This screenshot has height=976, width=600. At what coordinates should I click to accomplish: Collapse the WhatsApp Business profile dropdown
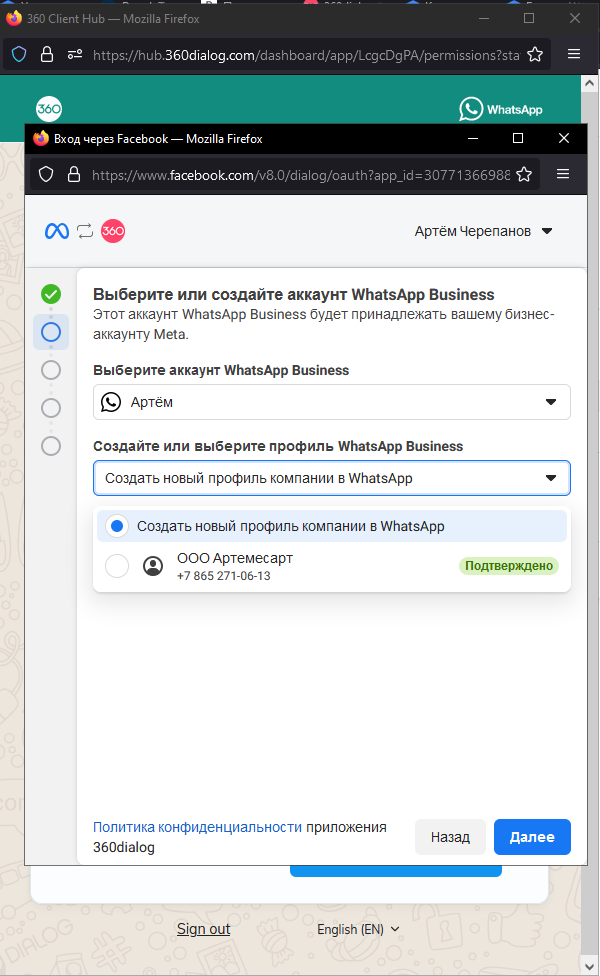[x=332, y=478]
